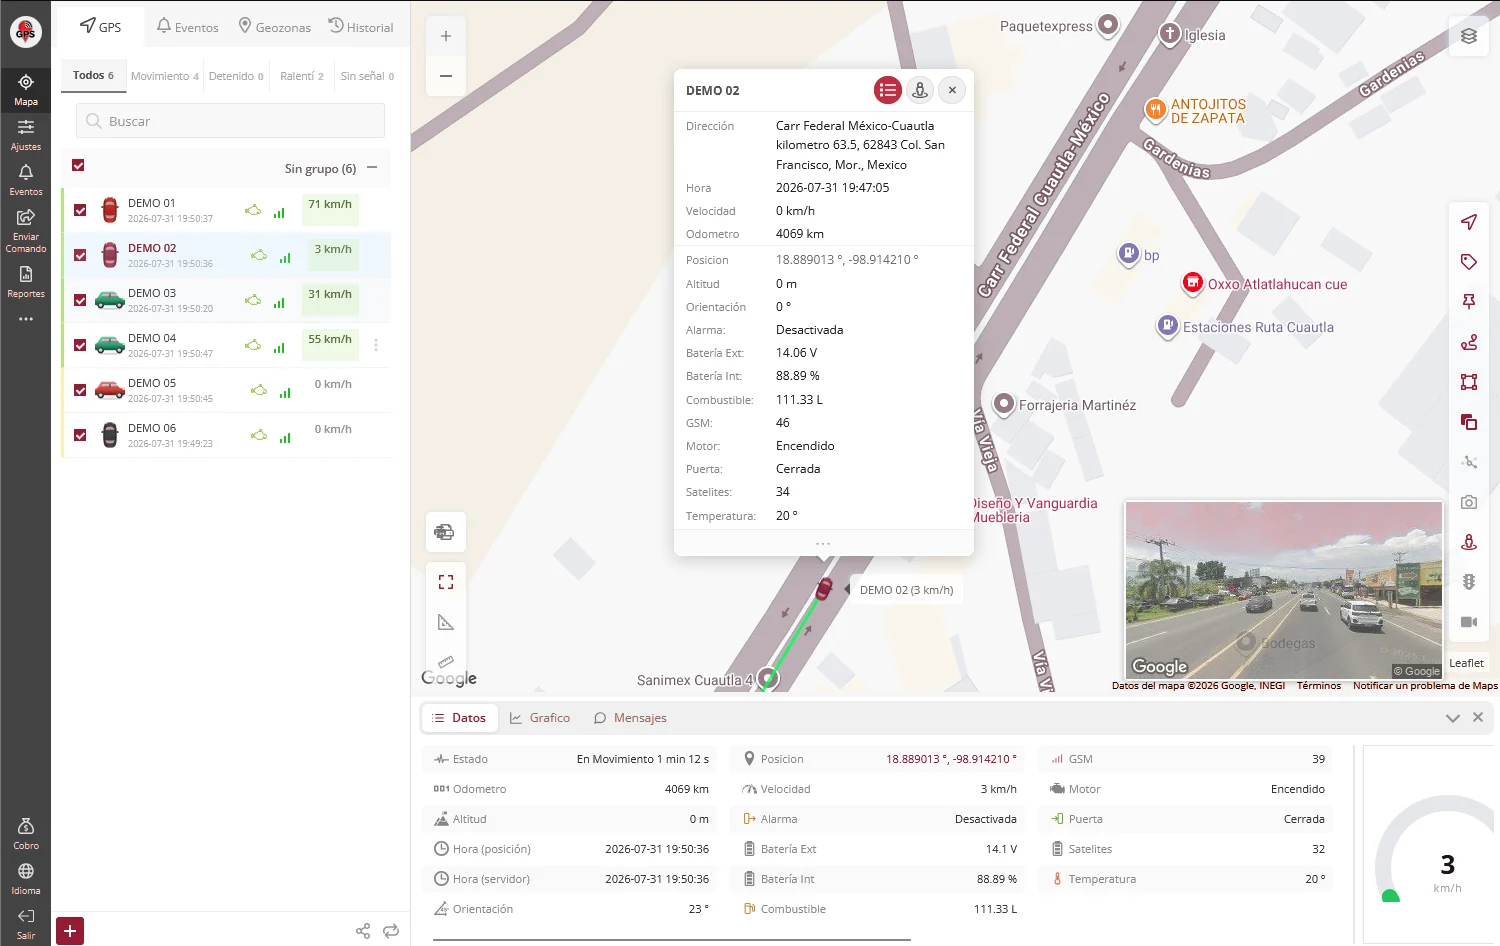Open the map layers selector
The image size is (1500, 946).
tap(1469, 36)
